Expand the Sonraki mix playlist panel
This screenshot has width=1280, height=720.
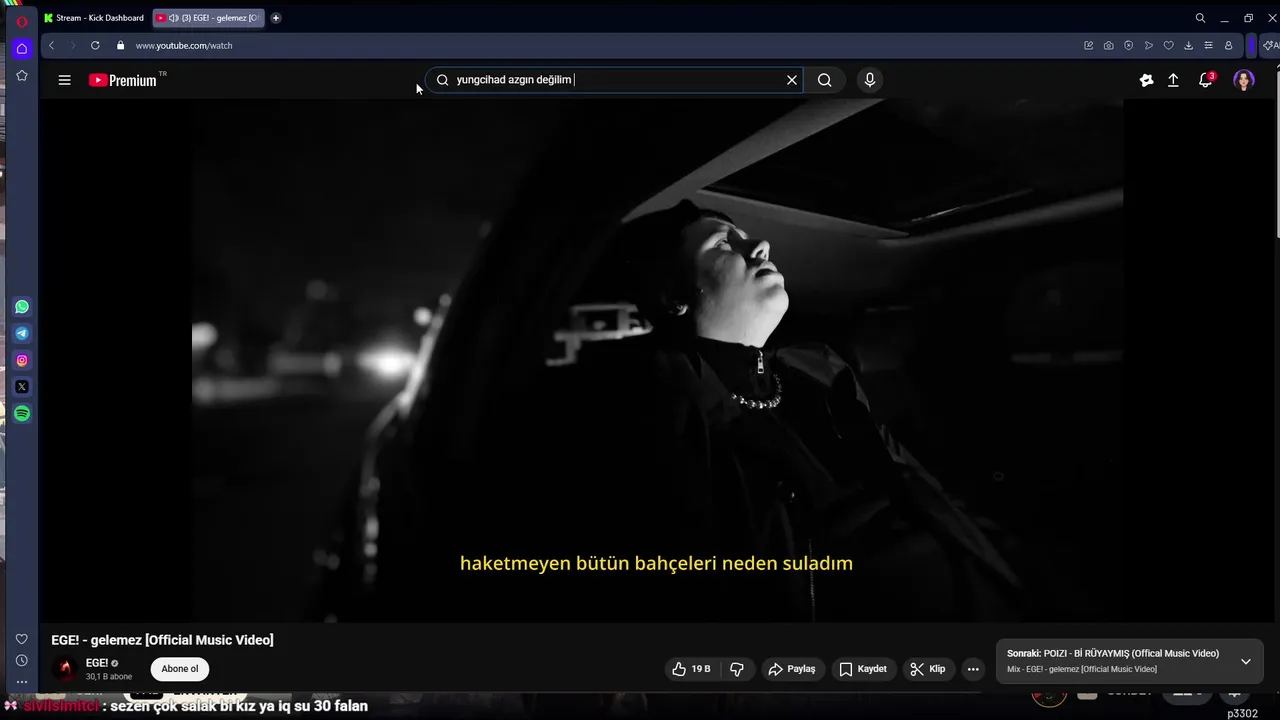(1245, 661)
